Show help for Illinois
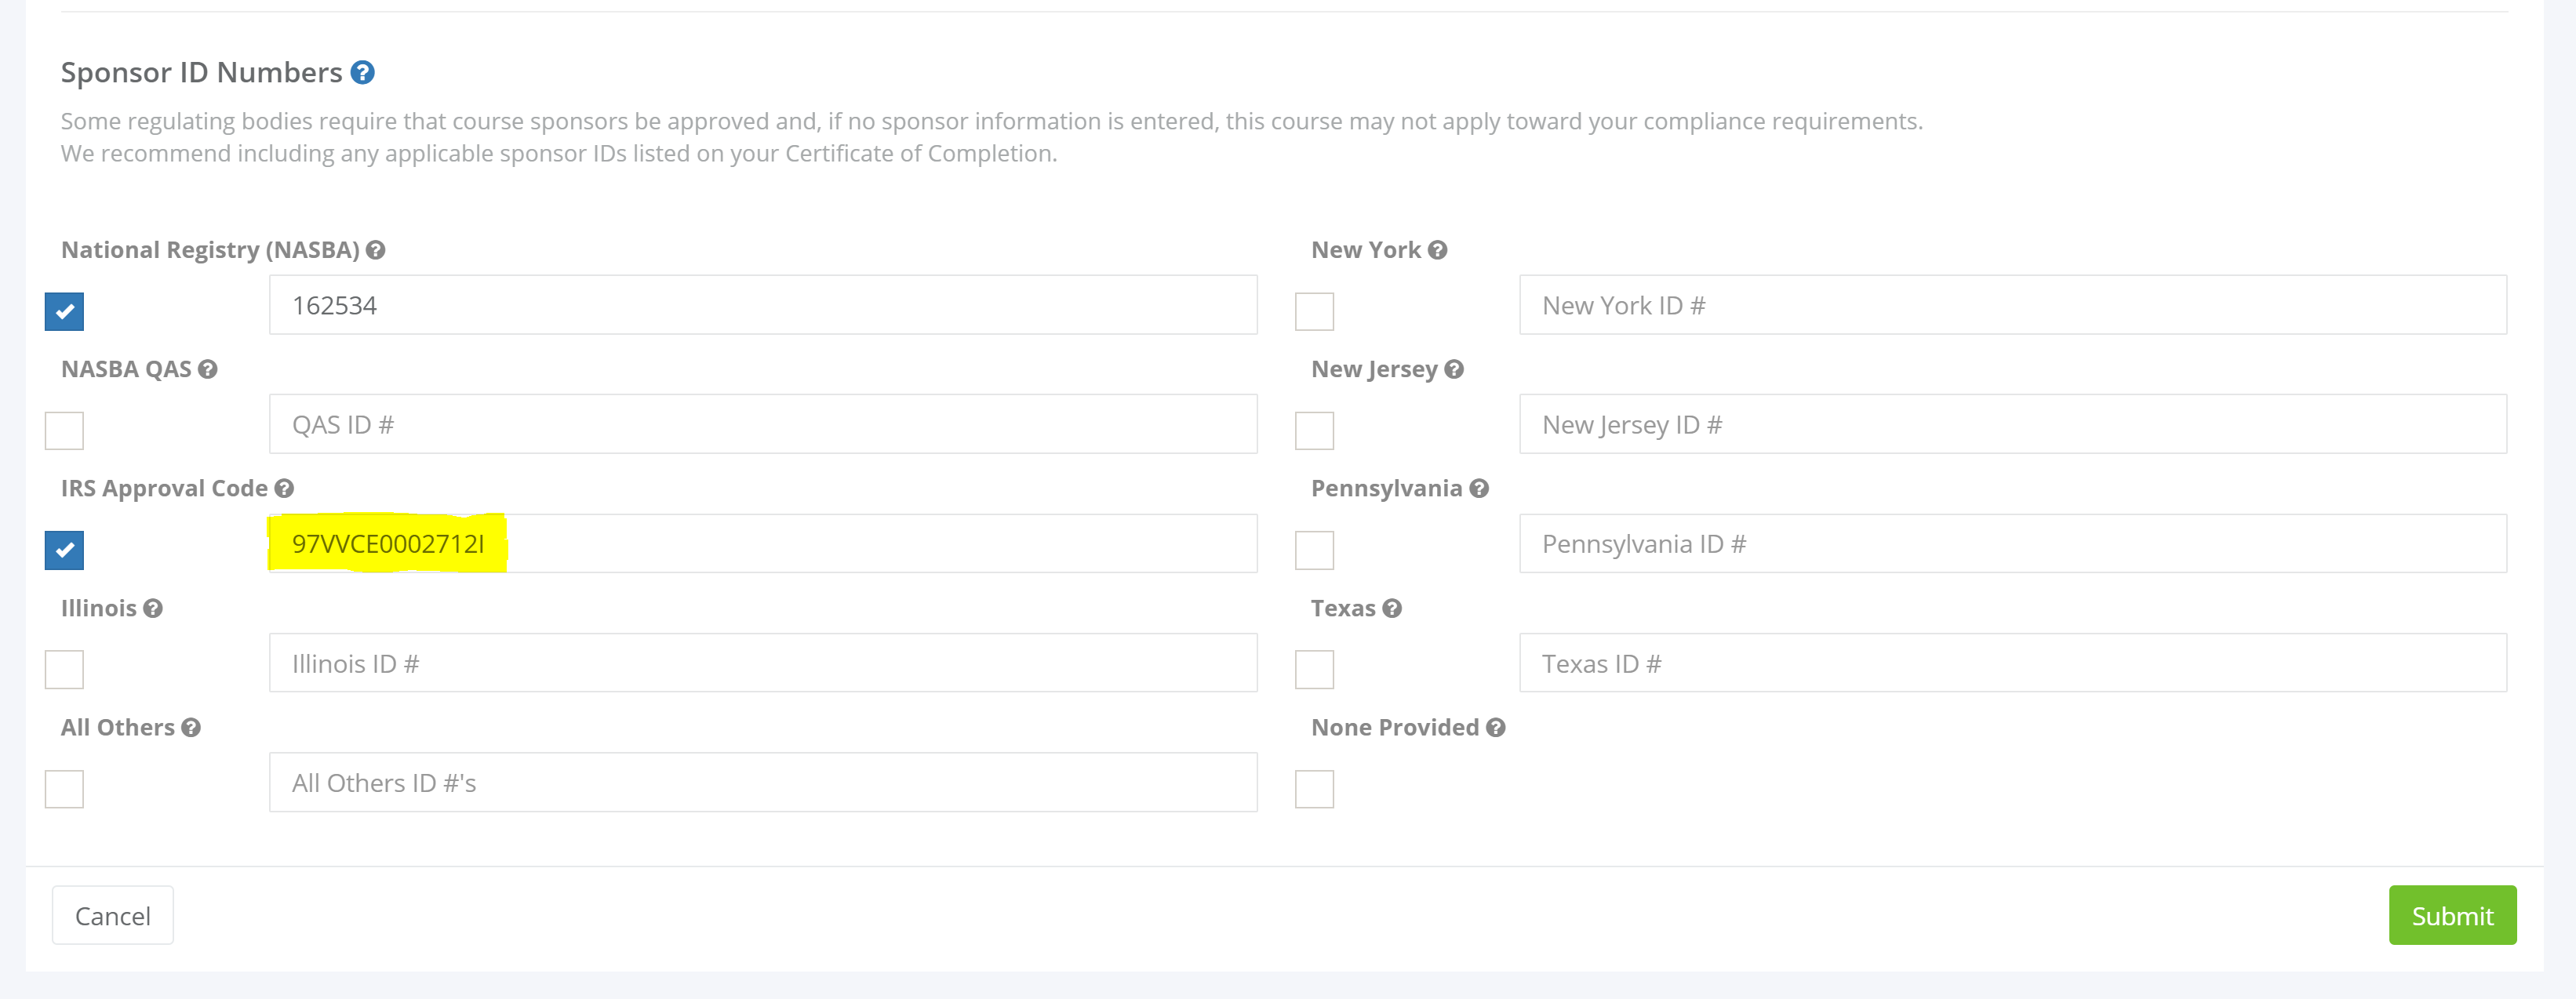Viewport: 2576px width, 999px height. [x=152, y=608]
